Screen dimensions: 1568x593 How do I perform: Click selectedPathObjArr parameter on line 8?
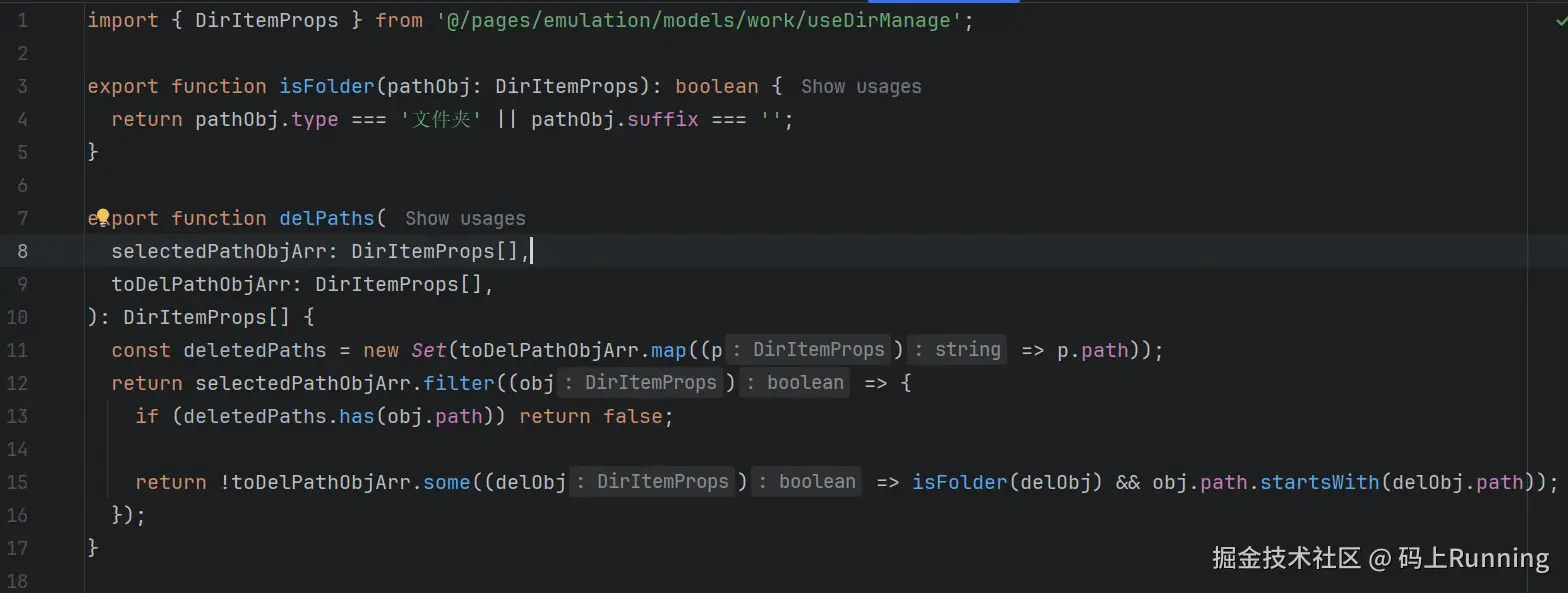coord(219,251)
